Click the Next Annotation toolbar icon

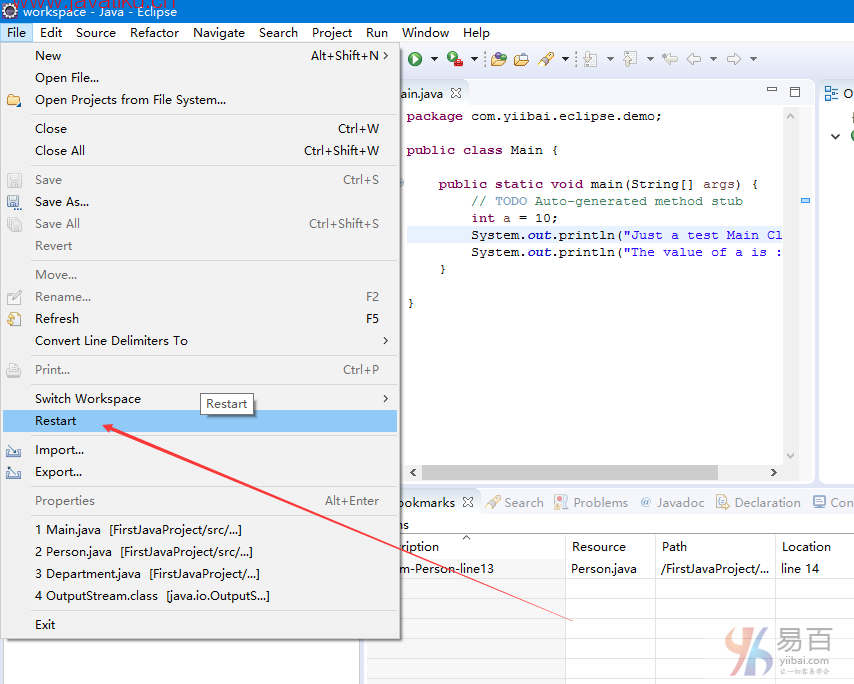[x=590, y=59]
